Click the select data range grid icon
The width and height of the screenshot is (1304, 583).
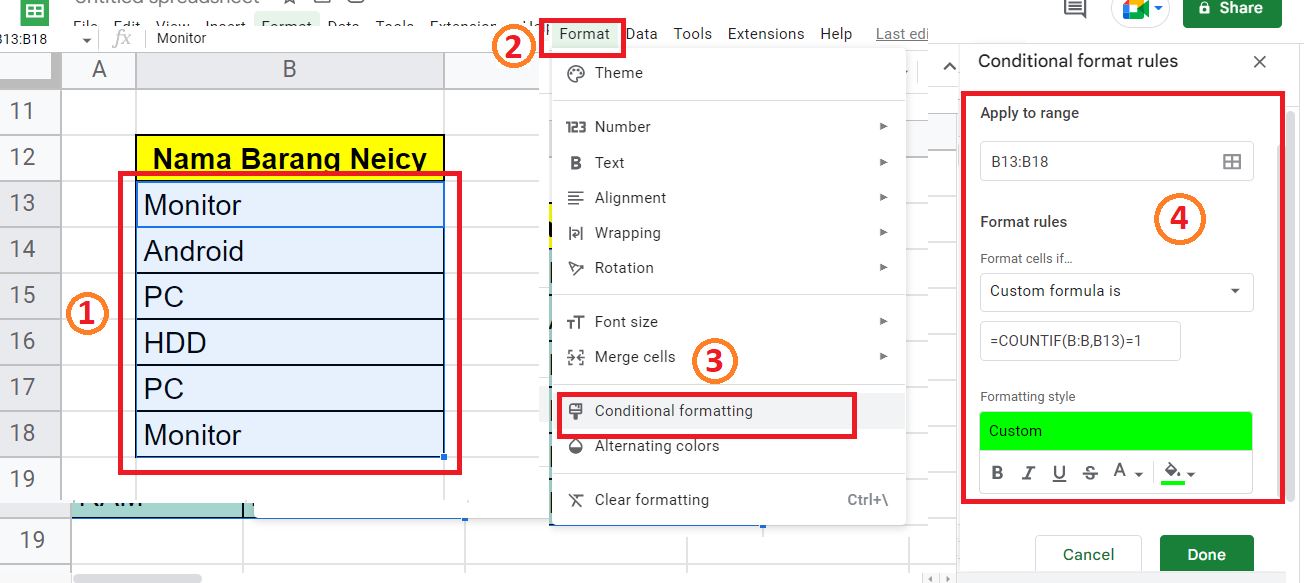pyautogui.click(x=1232, y=161)
